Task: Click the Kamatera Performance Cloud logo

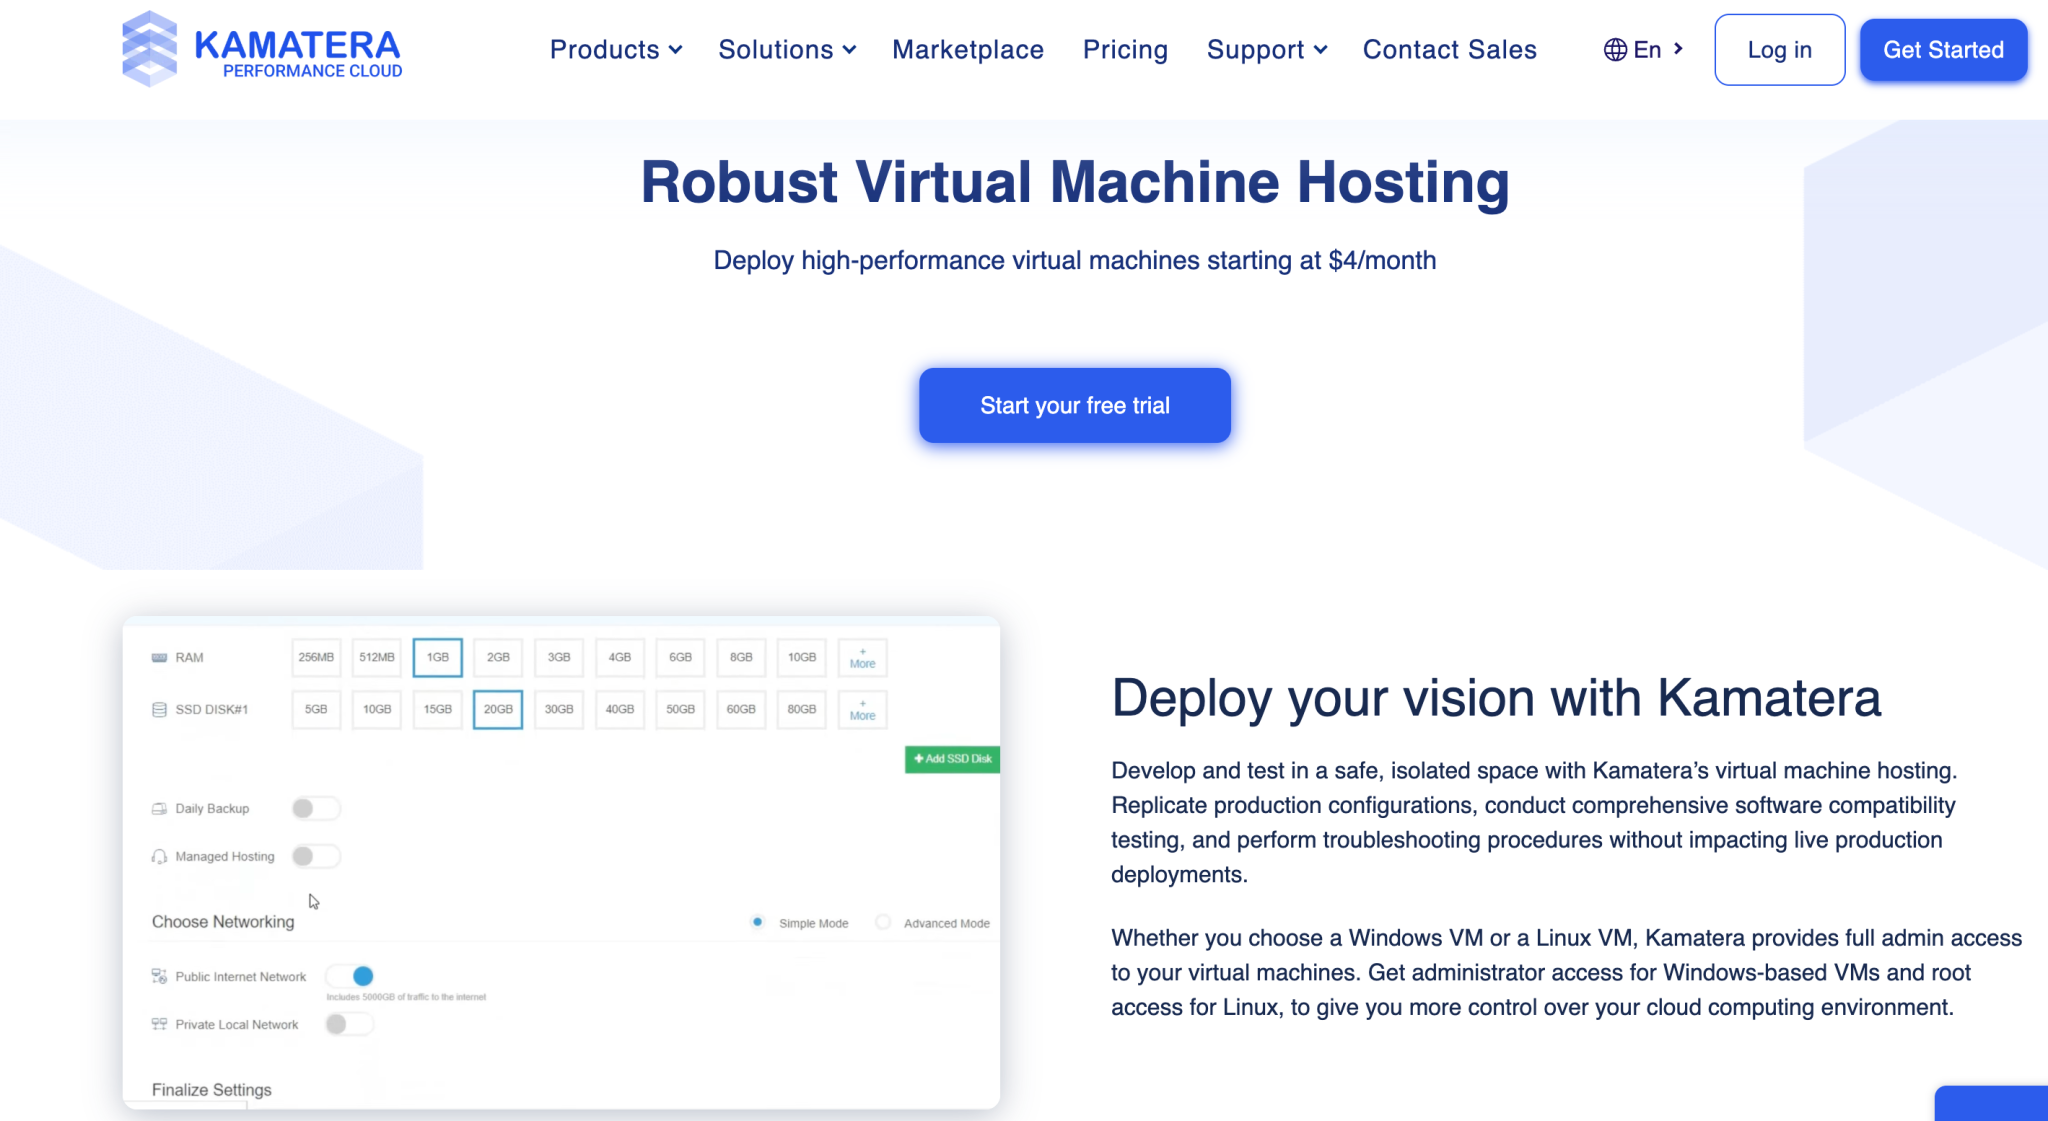Action: point(262,49)
